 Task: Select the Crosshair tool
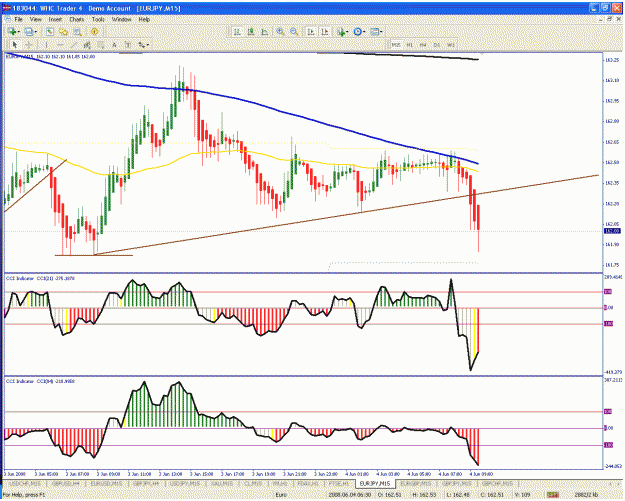point(29,45)
